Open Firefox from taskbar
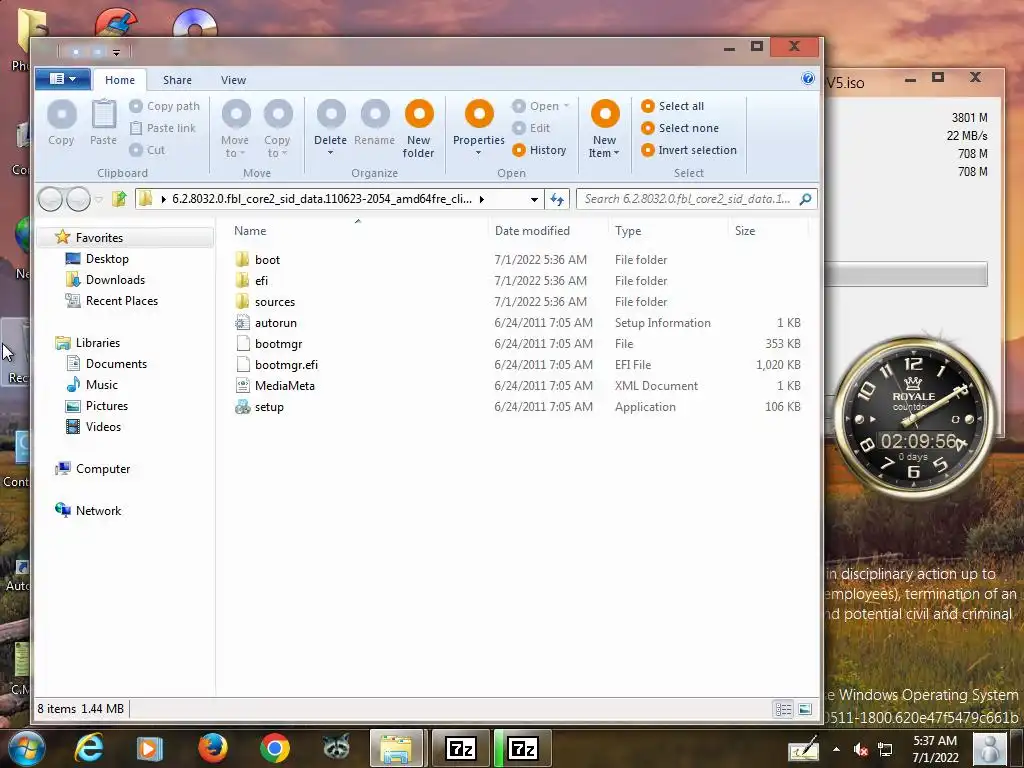Screen dimensions: 1024x768 click(x=213, y=748)
